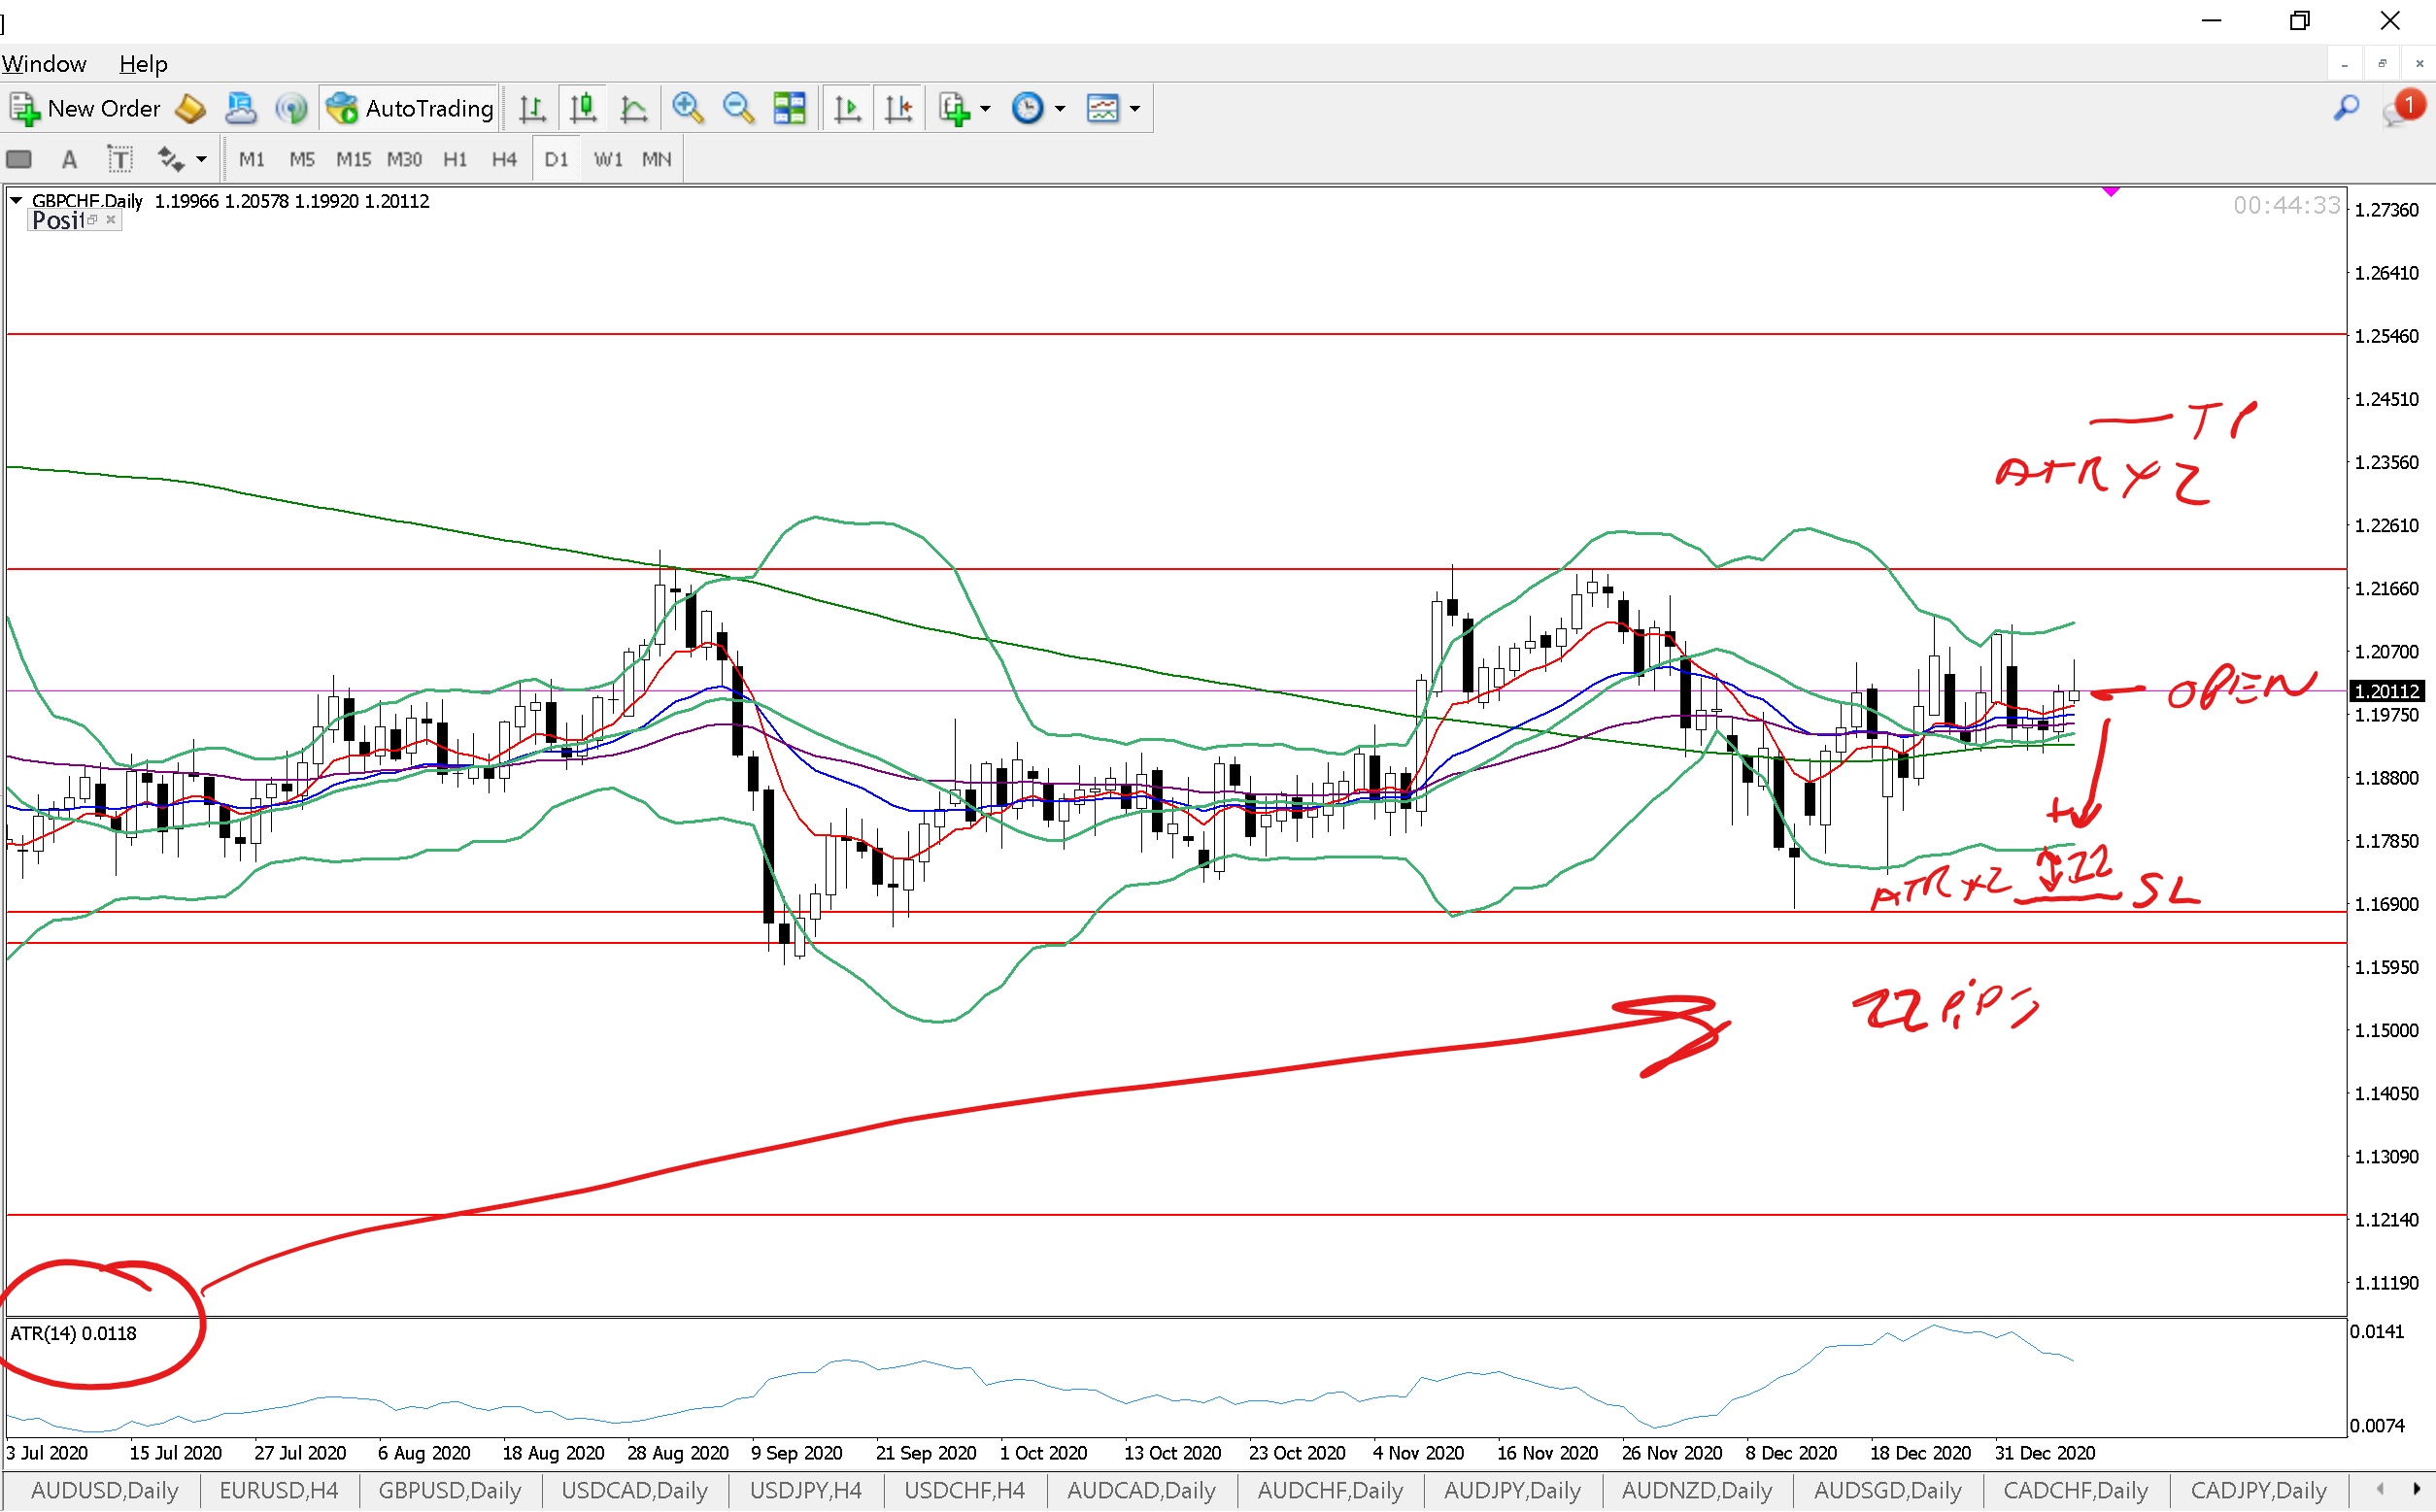The height and width of the screenshot is (1512, 2436).
Task: Switch to M15 timeframe
Action: pyautogui.click(x=353, y=159)
